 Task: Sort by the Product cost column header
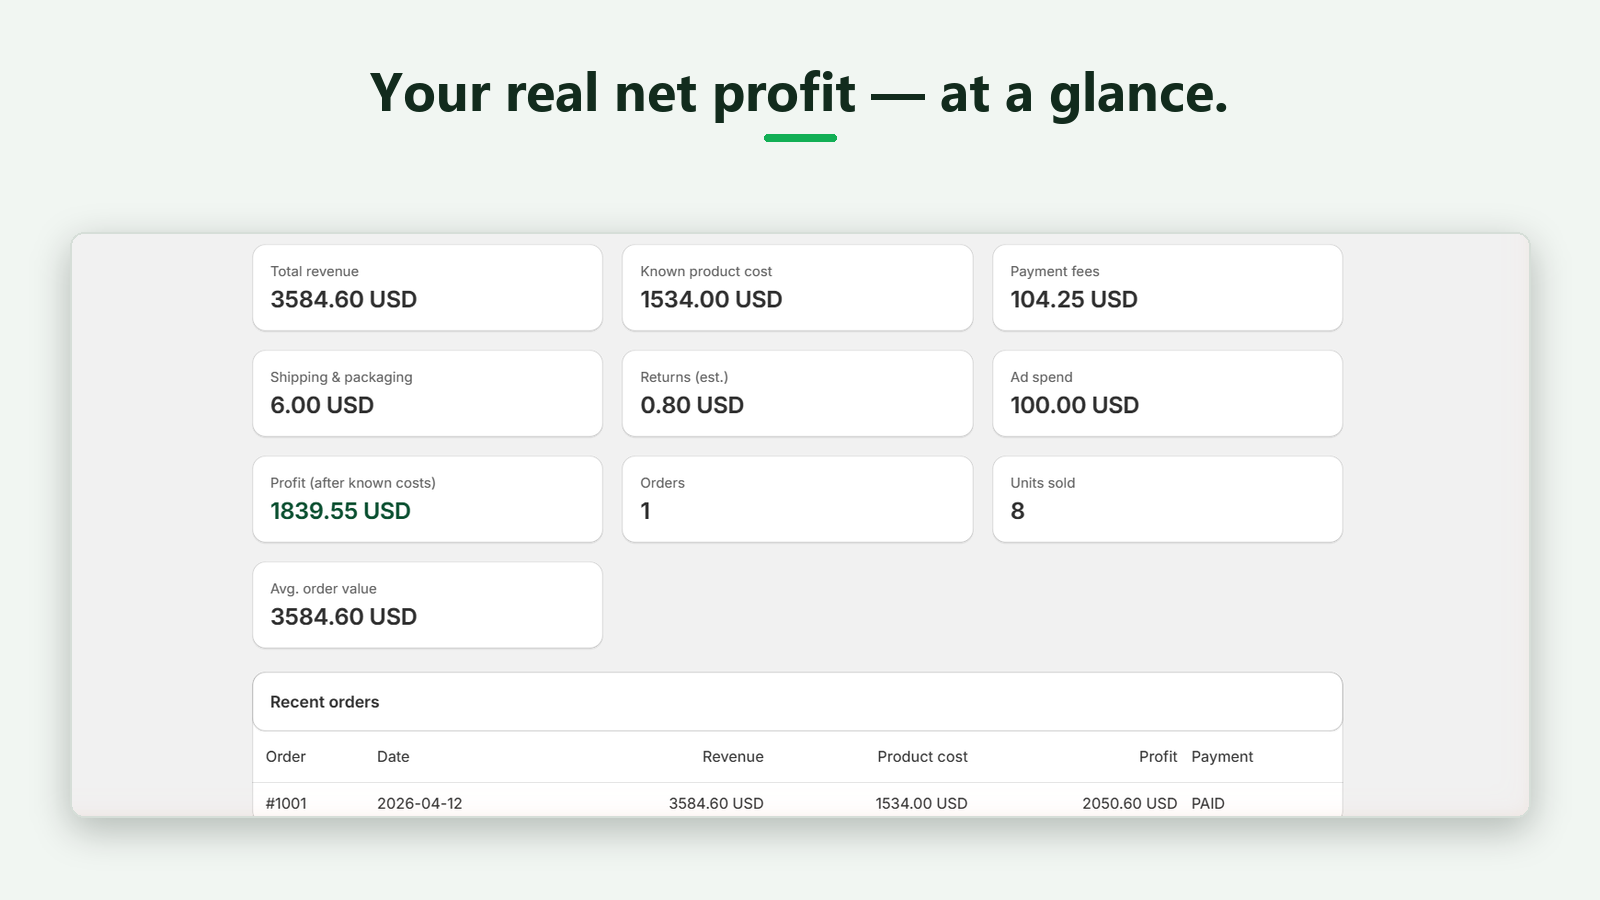tap(922, 757)
